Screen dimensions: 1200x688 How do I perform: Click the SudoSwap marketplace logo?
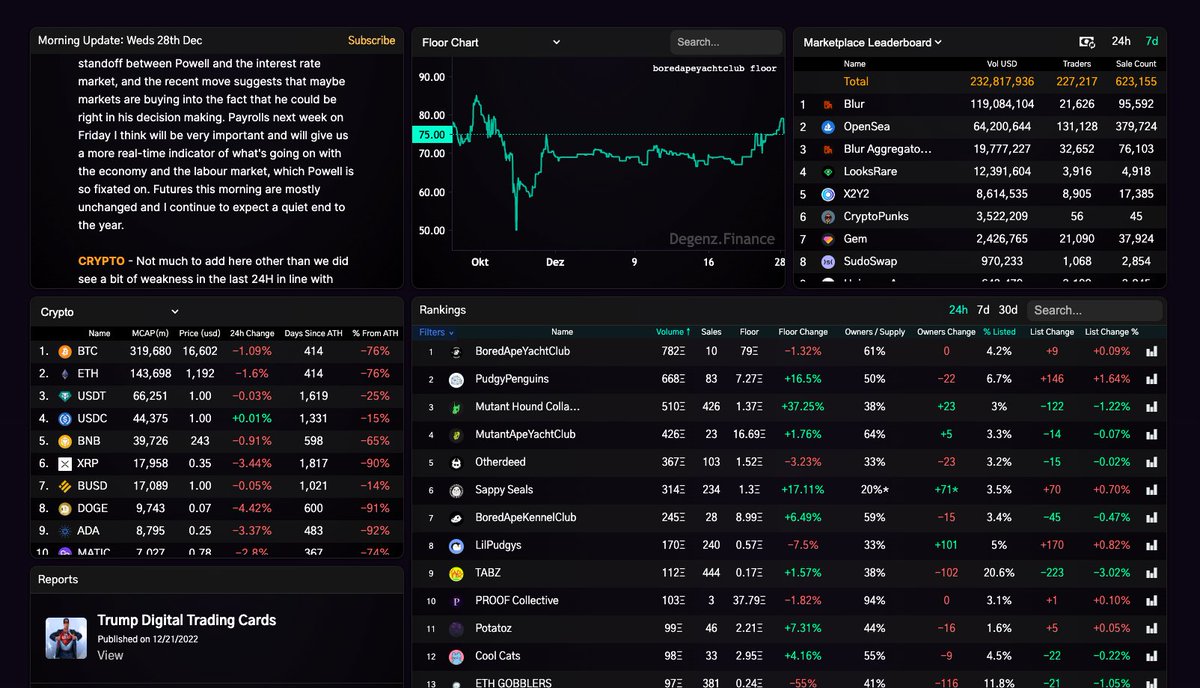(828, 262)
